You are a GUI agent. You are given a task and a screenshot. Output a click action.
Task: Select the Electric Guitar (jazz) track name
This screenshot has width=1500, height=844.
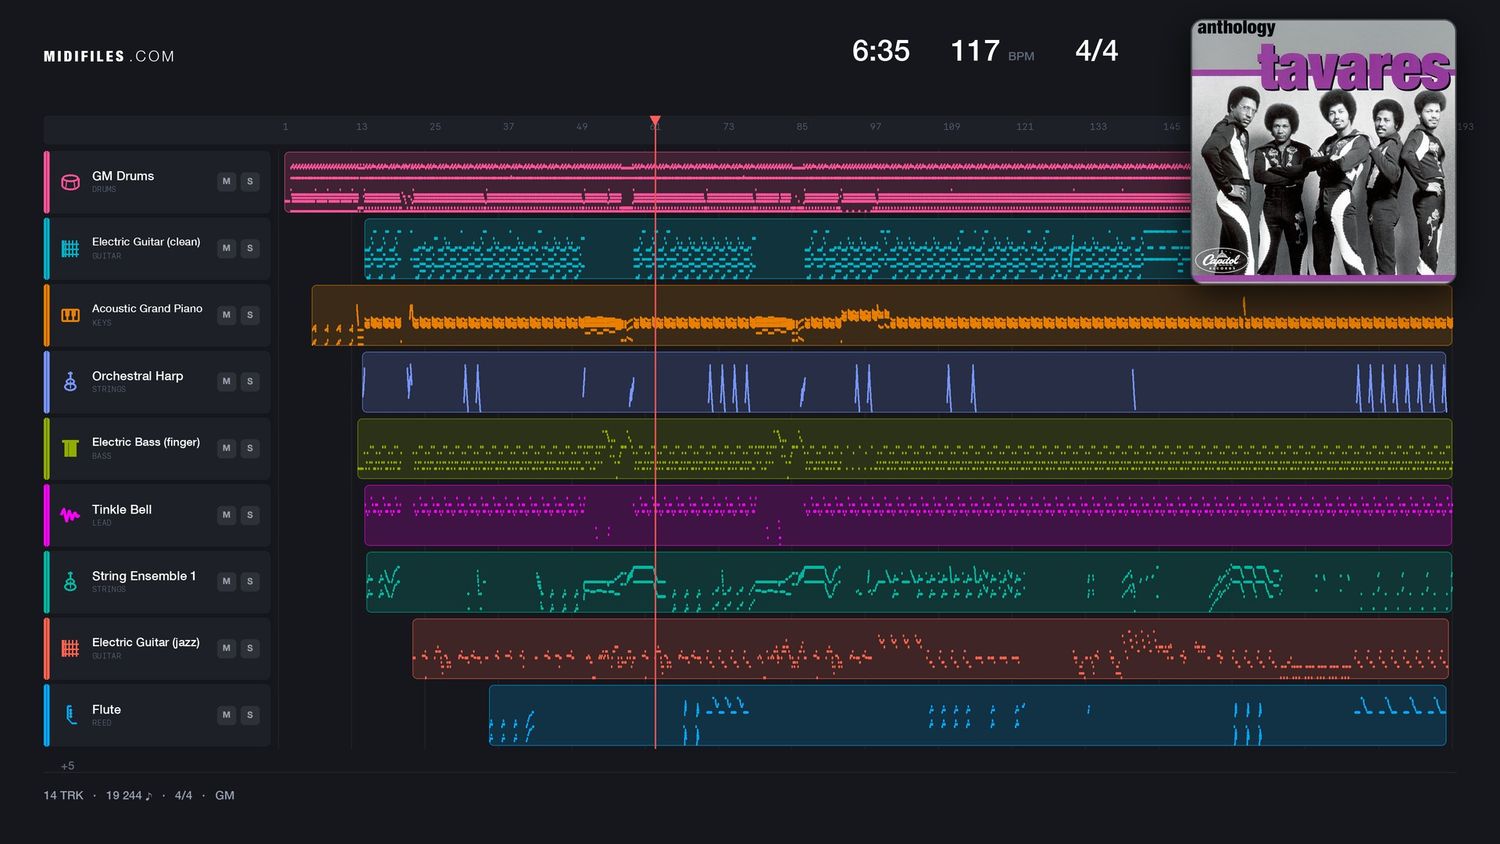pos(146,642)
